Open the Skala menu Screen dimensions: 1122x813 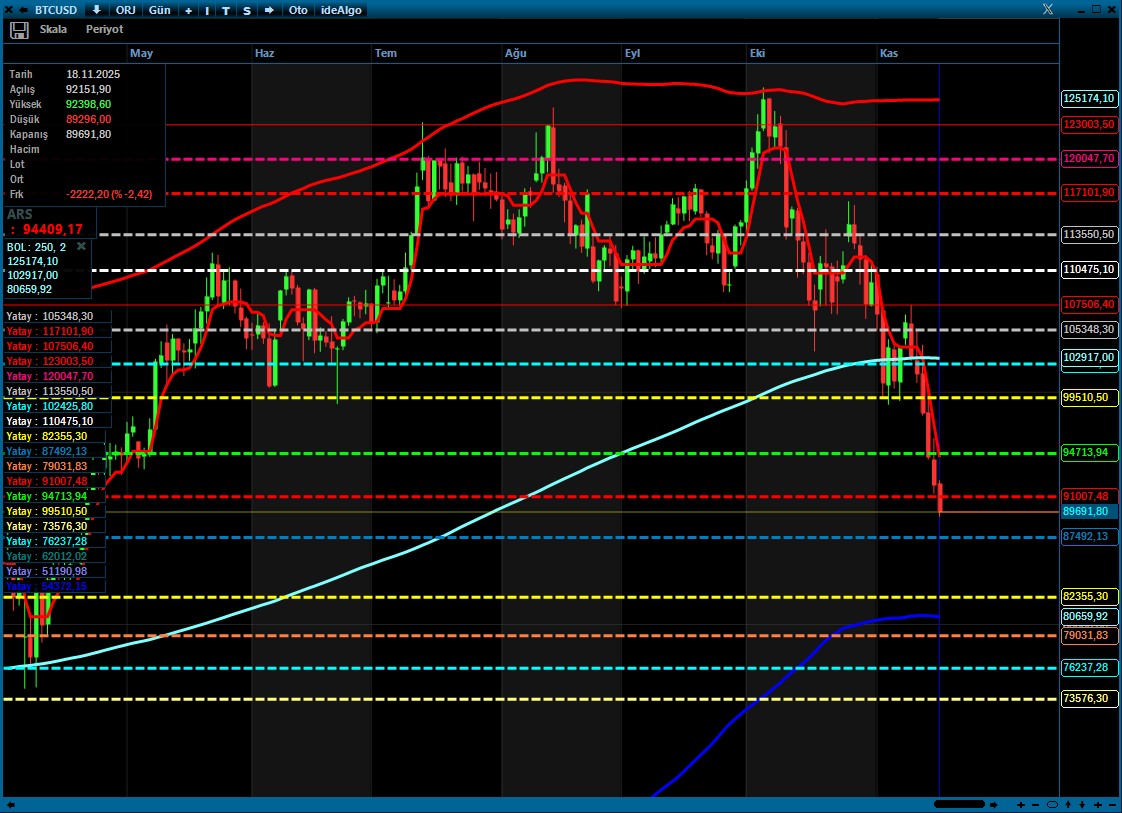pos(53,29)
